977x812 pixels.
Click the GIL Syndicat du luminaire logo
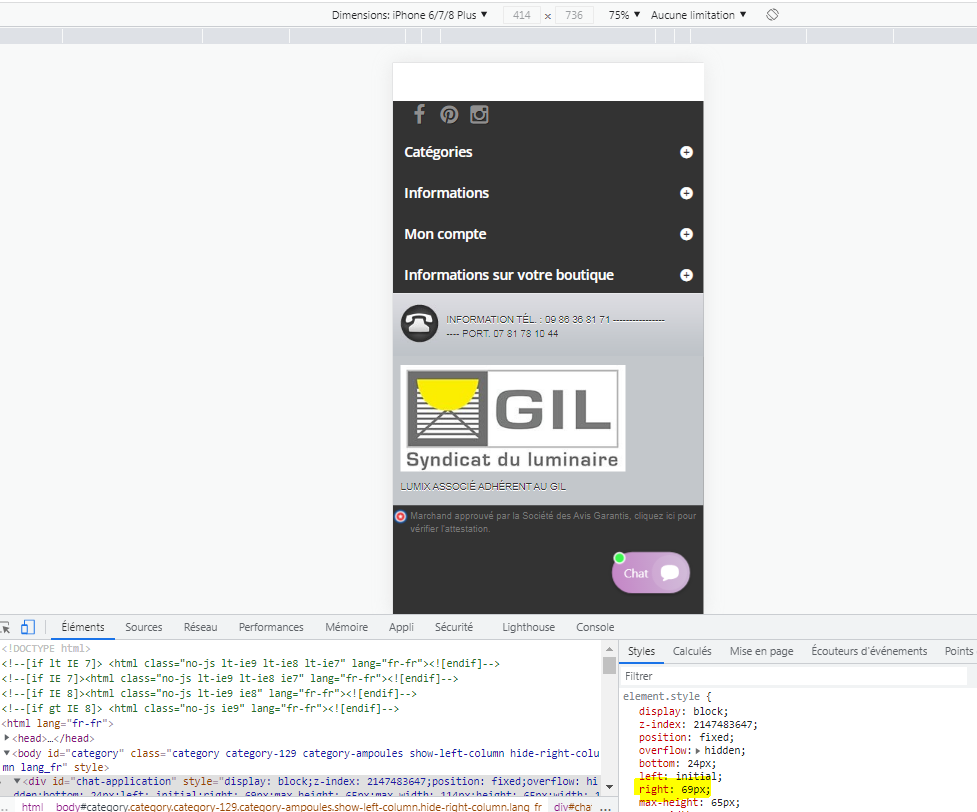pos(512,418)
